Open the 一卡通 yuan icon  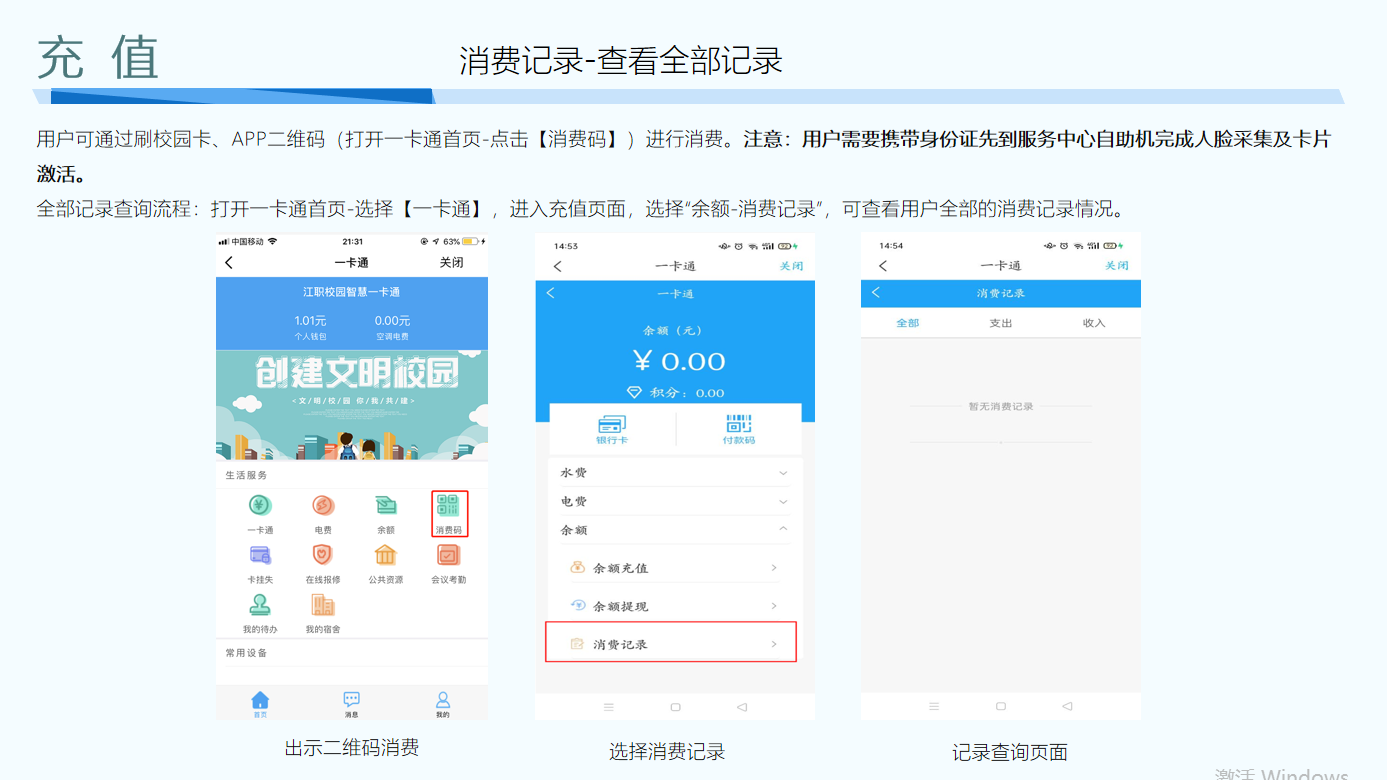pos(260,506)
